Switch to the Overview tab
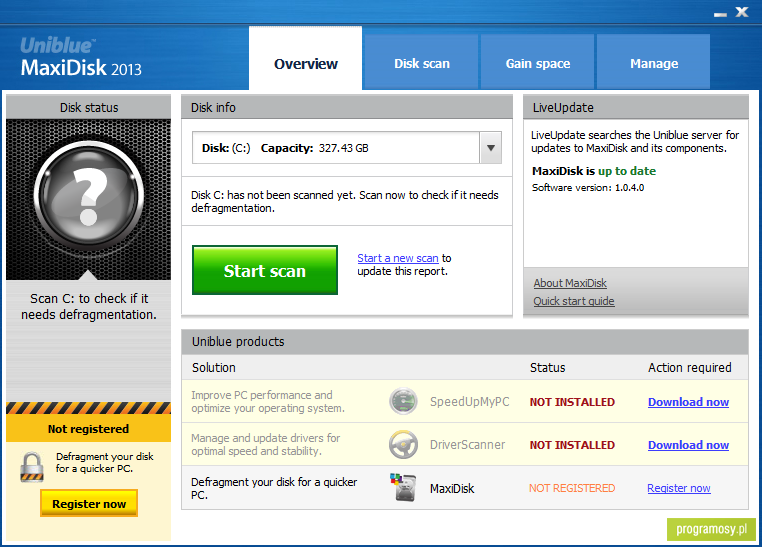Image resolution: width=762 pixels, height=547 pixels. coord(306,58)
